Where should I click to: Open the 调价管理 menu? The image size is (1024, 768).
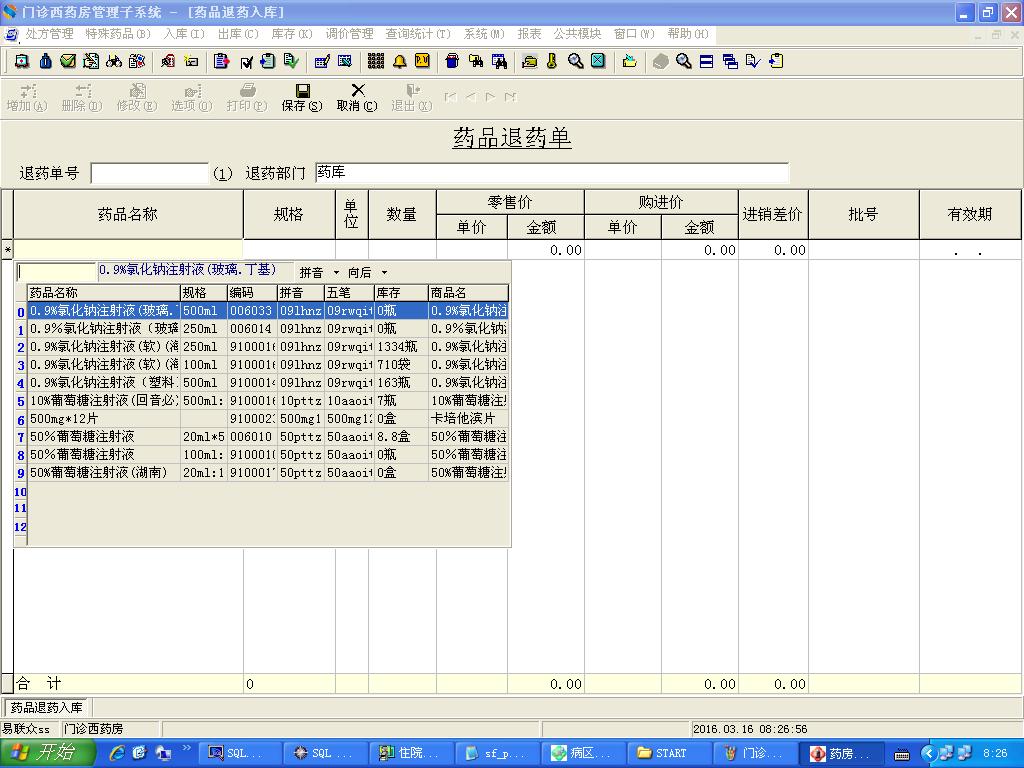coord(349,34)
